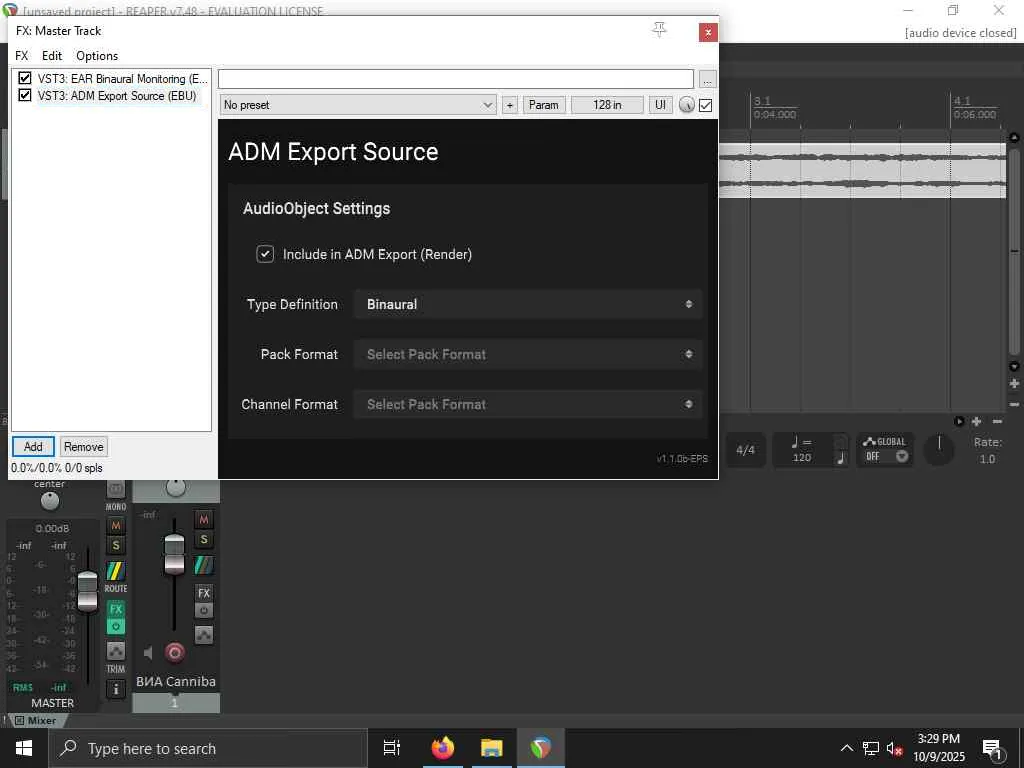Open the Windows Start menu

pos(24,748)
